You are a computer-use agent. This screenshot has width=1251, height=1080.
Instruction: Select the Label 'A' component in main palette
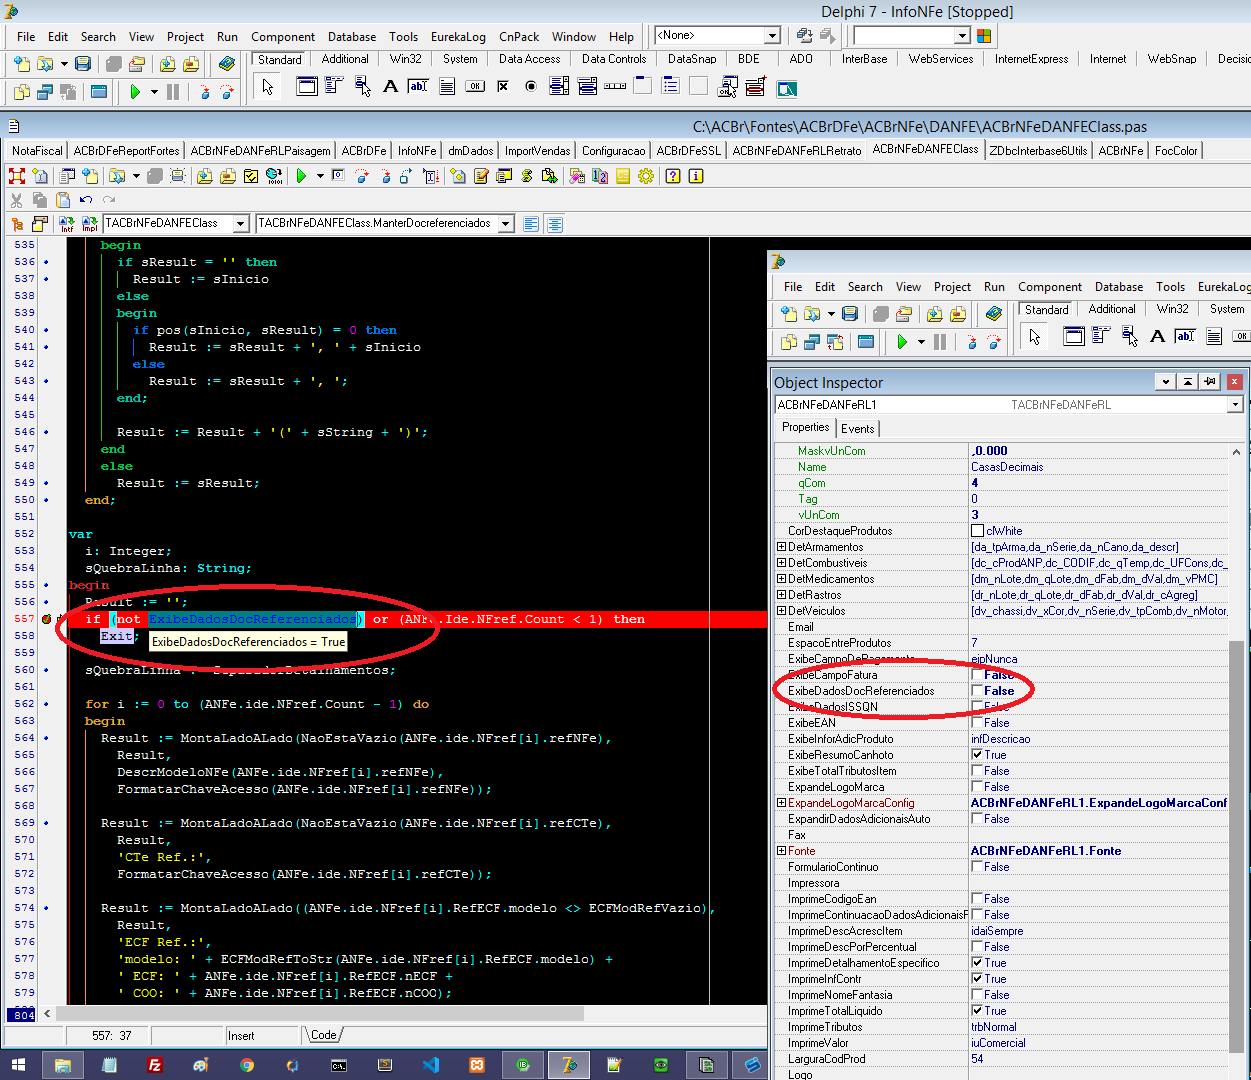(390, 86)
